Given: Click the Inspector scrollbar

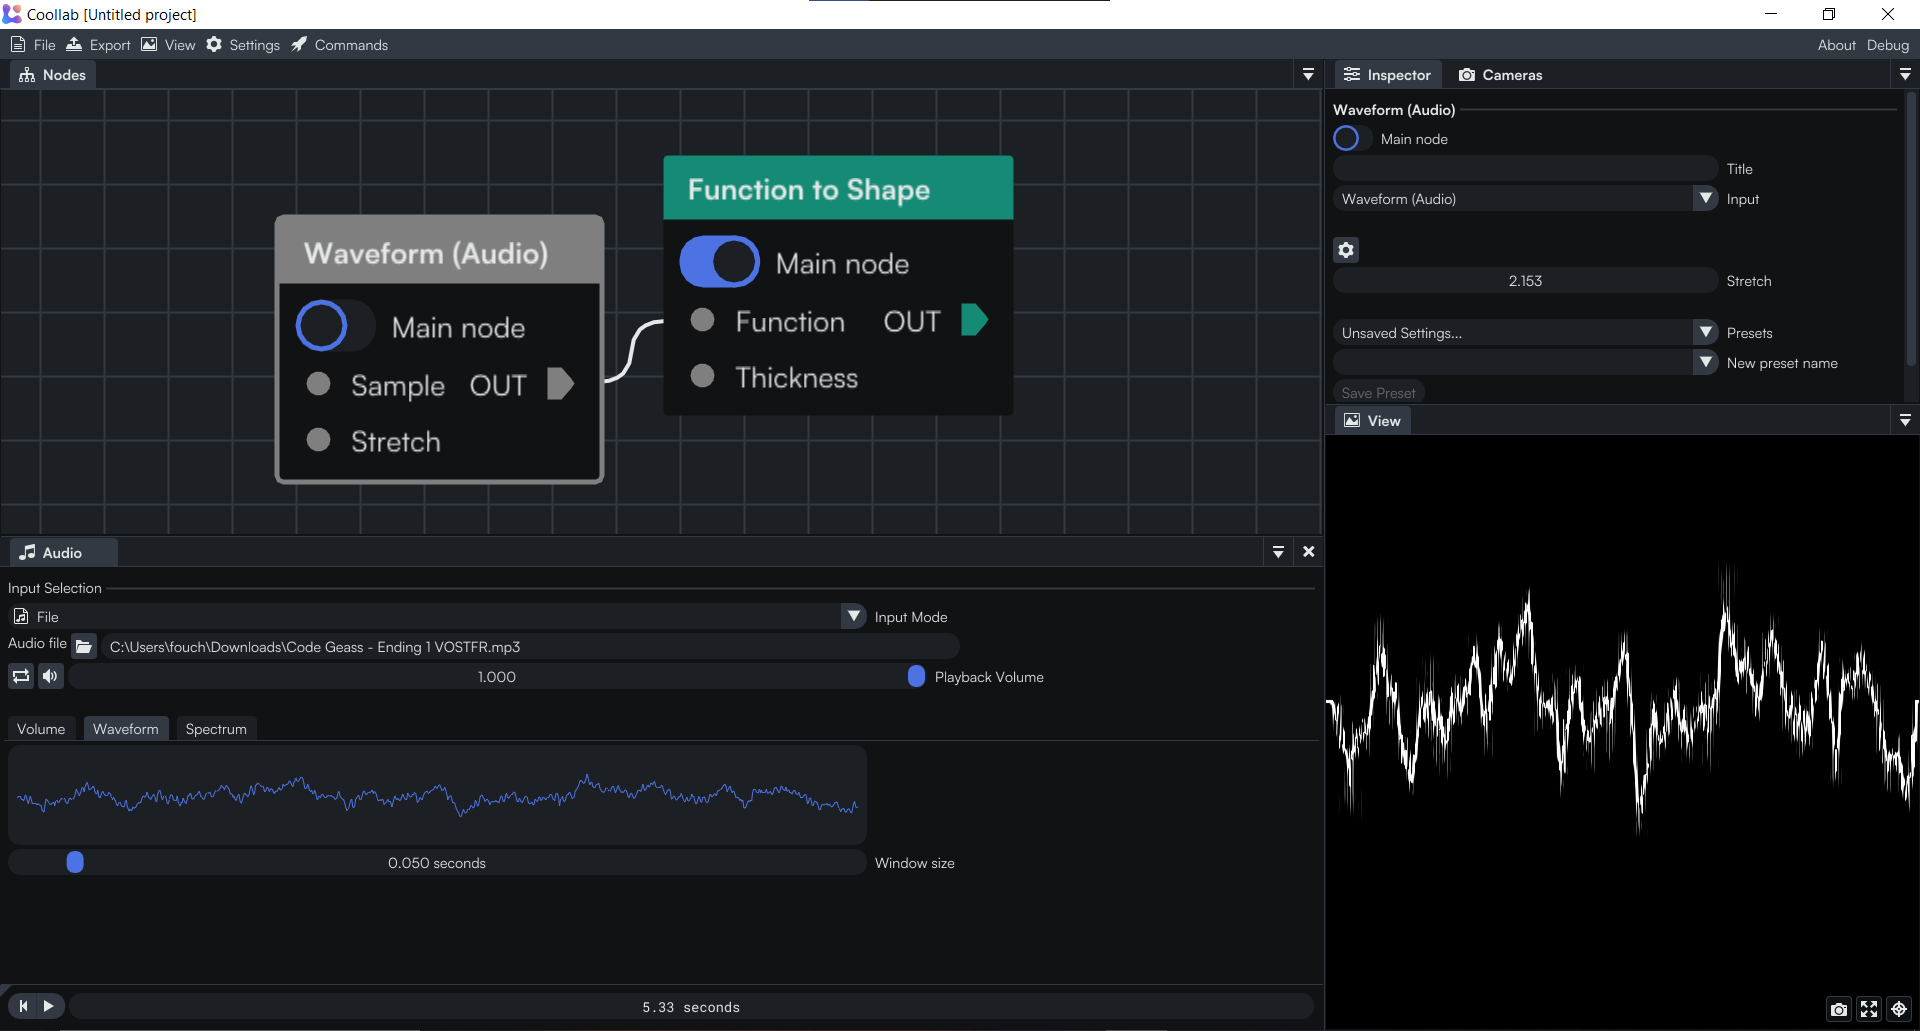Looking at the screenshot, I should [x=1911, y=230].
